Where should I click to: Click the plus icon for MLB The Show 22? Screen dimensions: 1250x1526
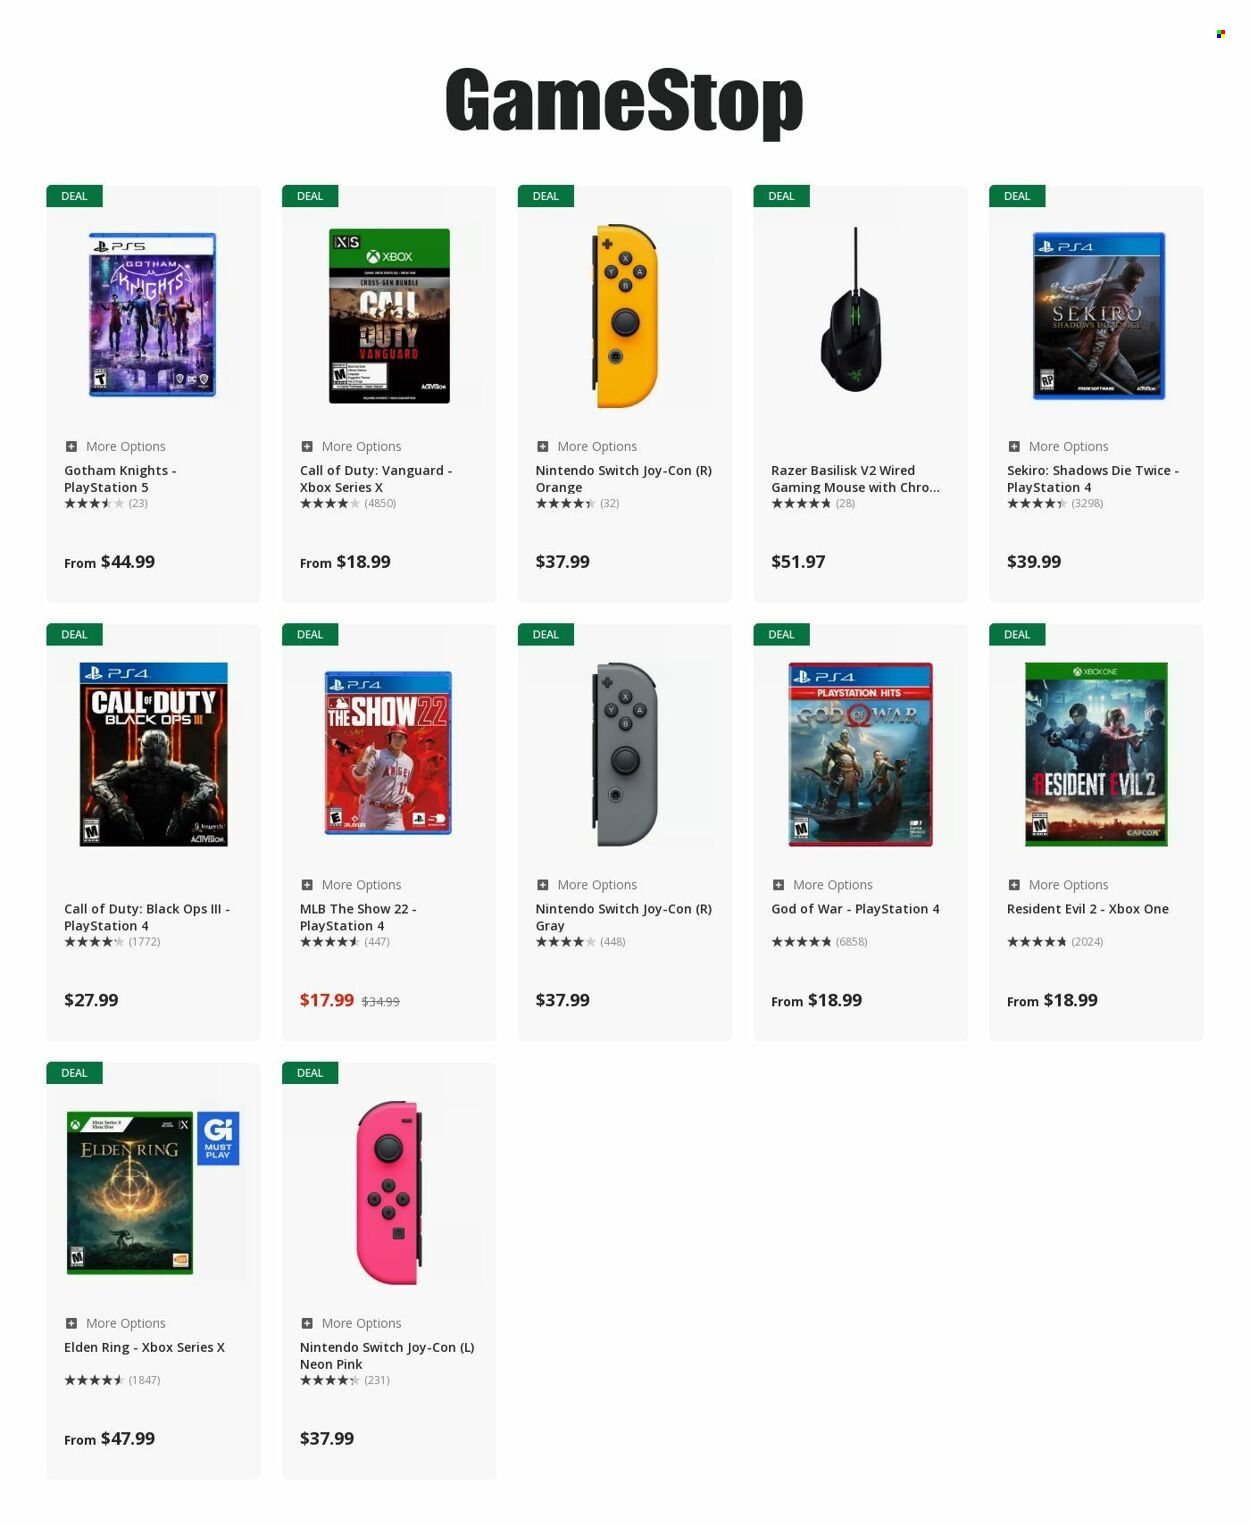click(307, 885)
